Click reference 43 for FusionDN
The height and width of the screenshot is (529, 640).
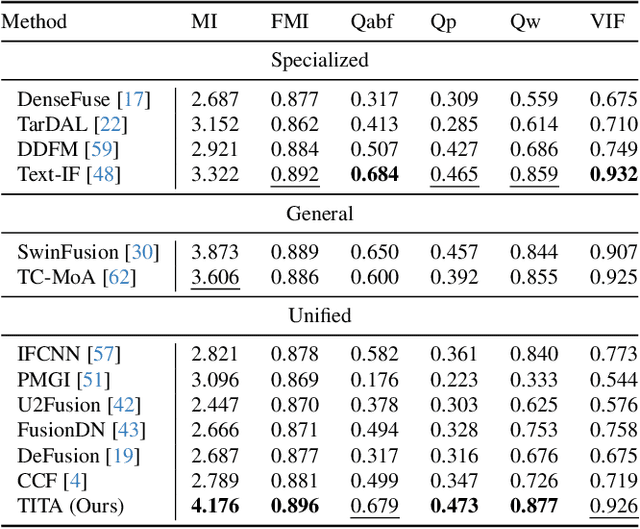click(x=130, y=430)
